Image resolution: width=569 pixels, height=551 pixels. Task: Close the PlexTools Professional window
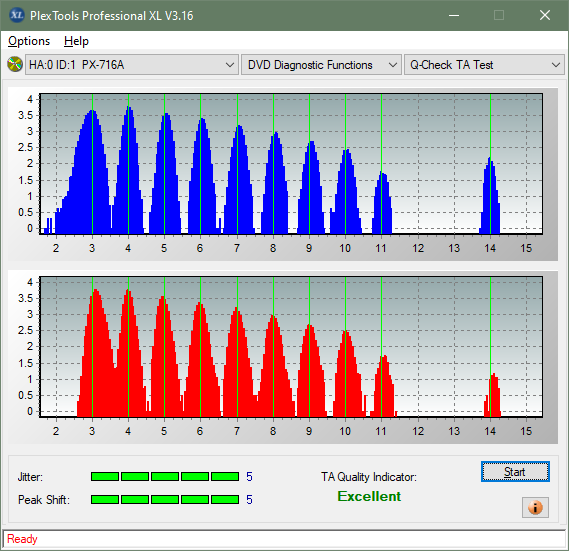point(545,15)
